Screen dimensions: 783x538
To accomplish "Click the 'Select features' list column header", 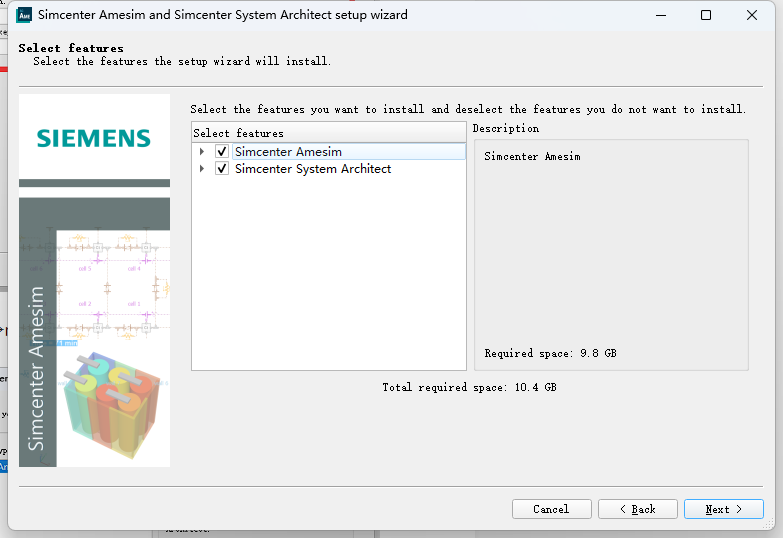I will (x=329, y=133).
